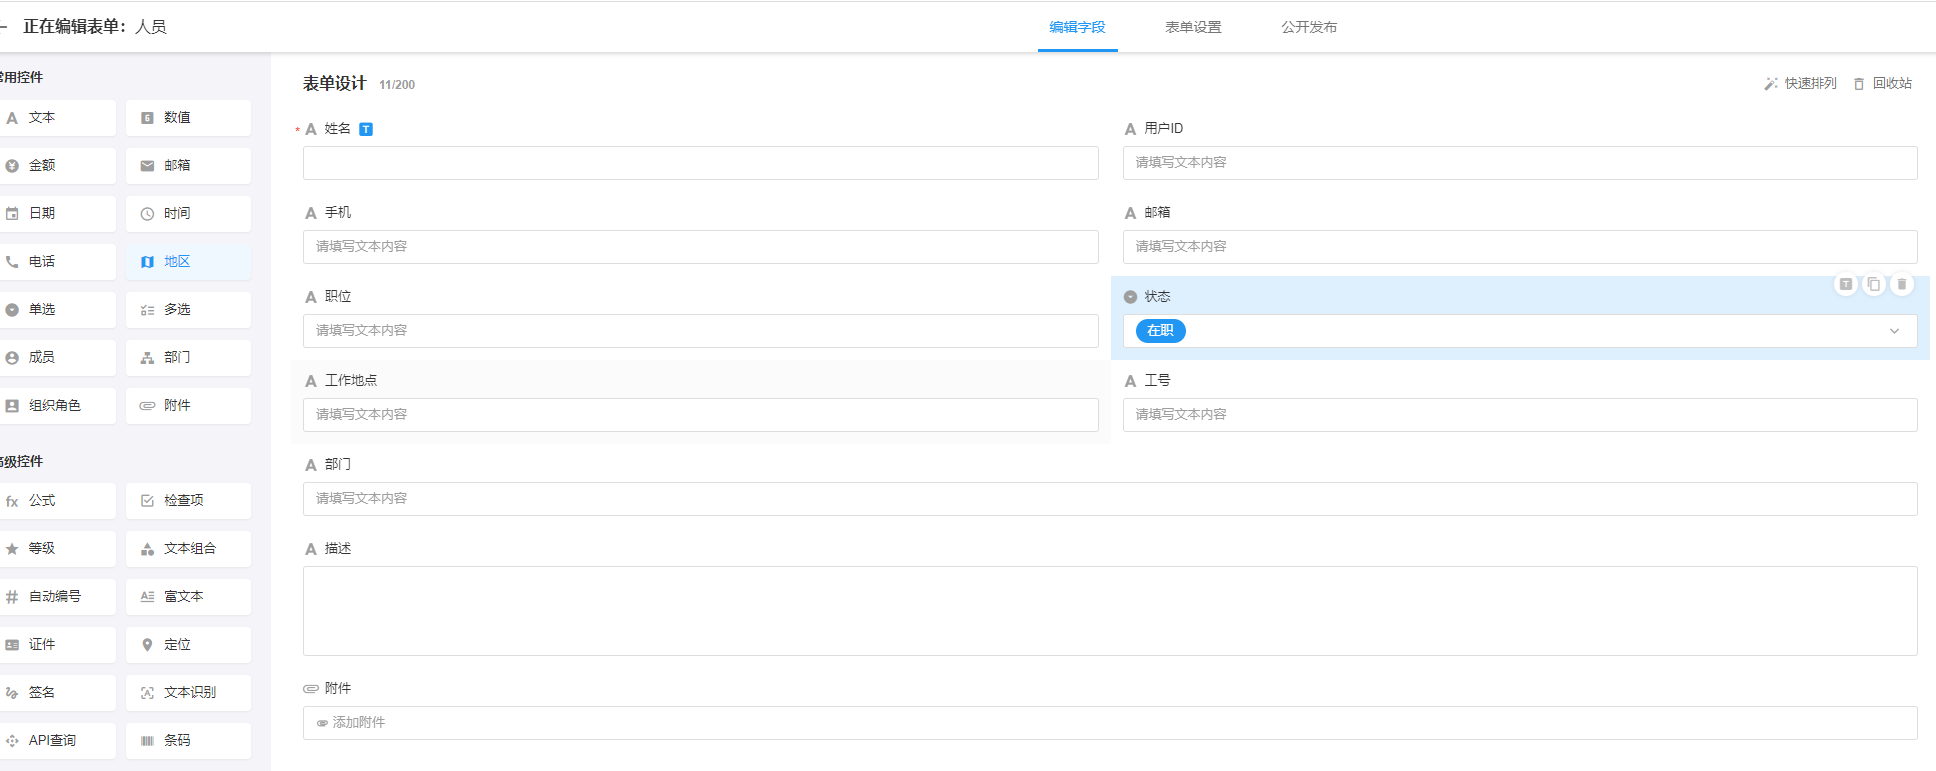Pick the 定位 location control
This screenshot has width=1936, height=771.
pos(188,644)
